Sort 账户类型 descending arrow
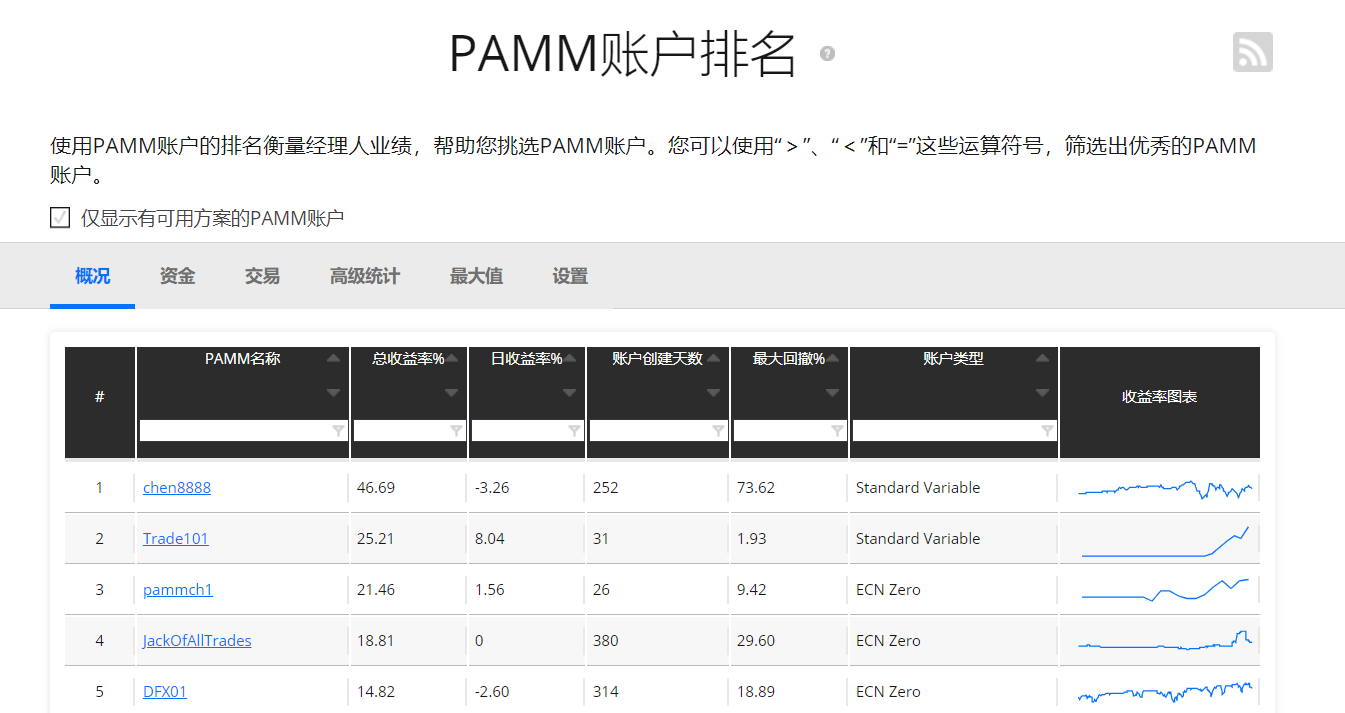1345x713 pixels. (x=1042, y=393)
